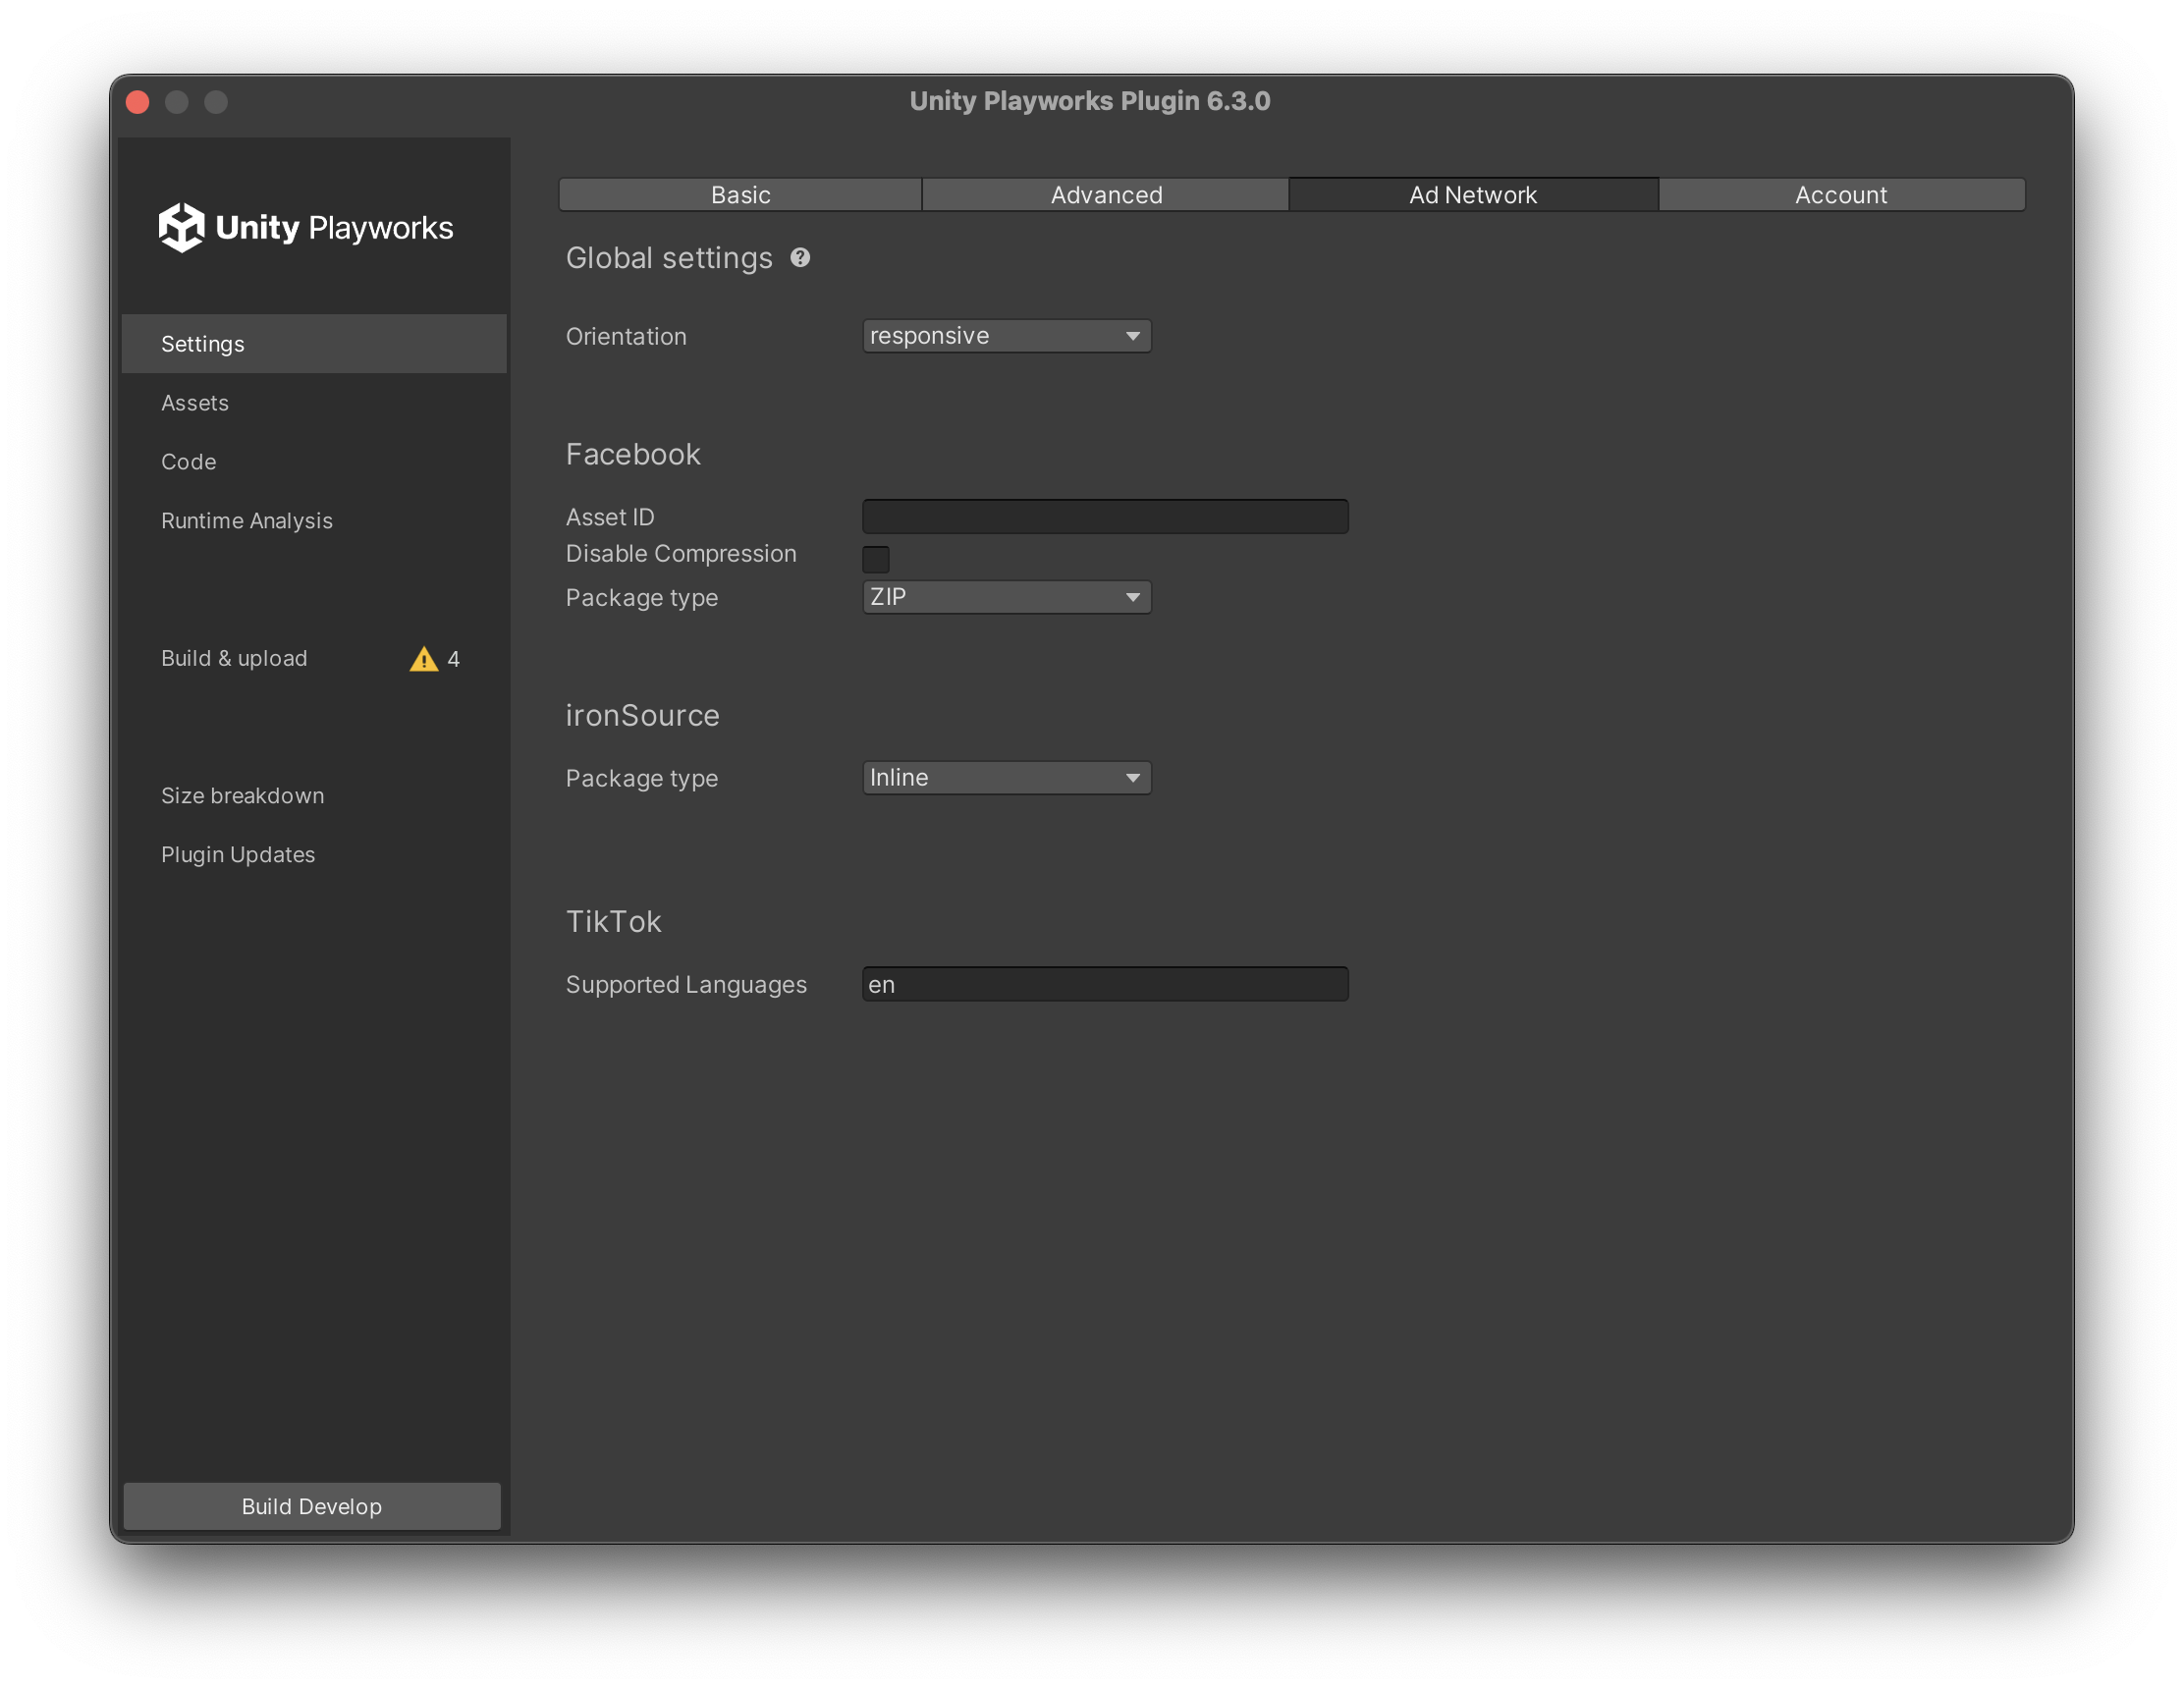Click the Unity Playworks logo

pyautogui.click(x=306, y=228)
